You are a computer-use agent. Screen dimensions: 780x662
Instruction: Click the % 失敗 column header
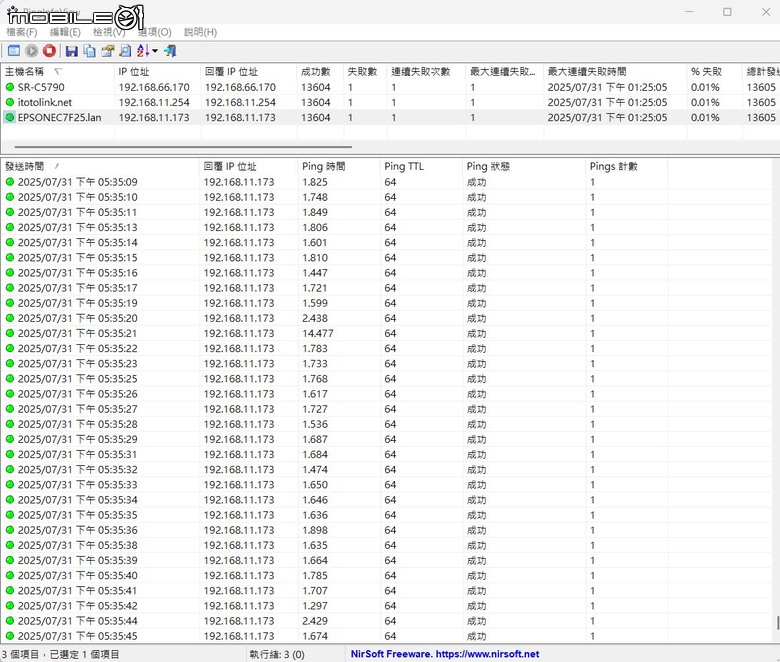(x=715, y=72)
